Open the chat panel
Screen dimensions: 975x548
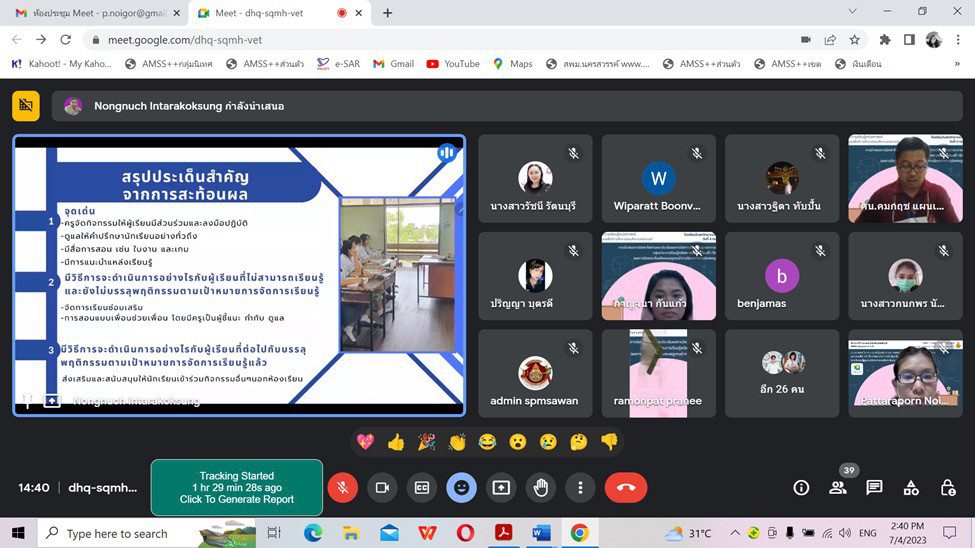pos(874,488)
